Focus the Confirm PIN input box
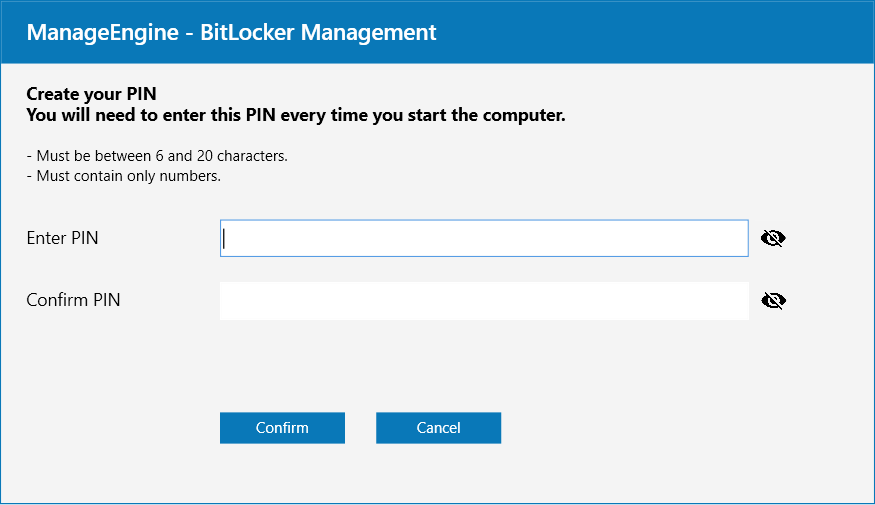Image resolution: width=875 pixels, height=505 pixels. tap(484, 301)
